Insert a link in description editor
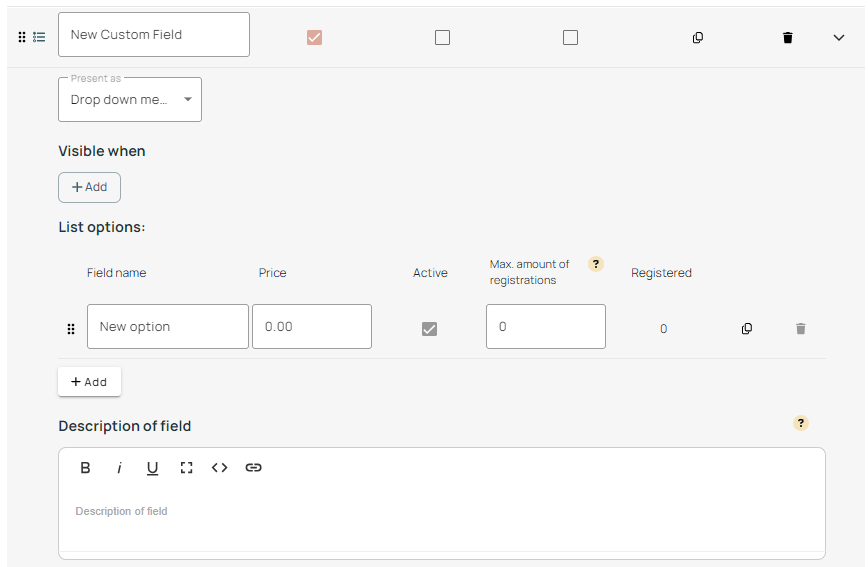Viewport: 868px width, 567px height. (254, 468)
